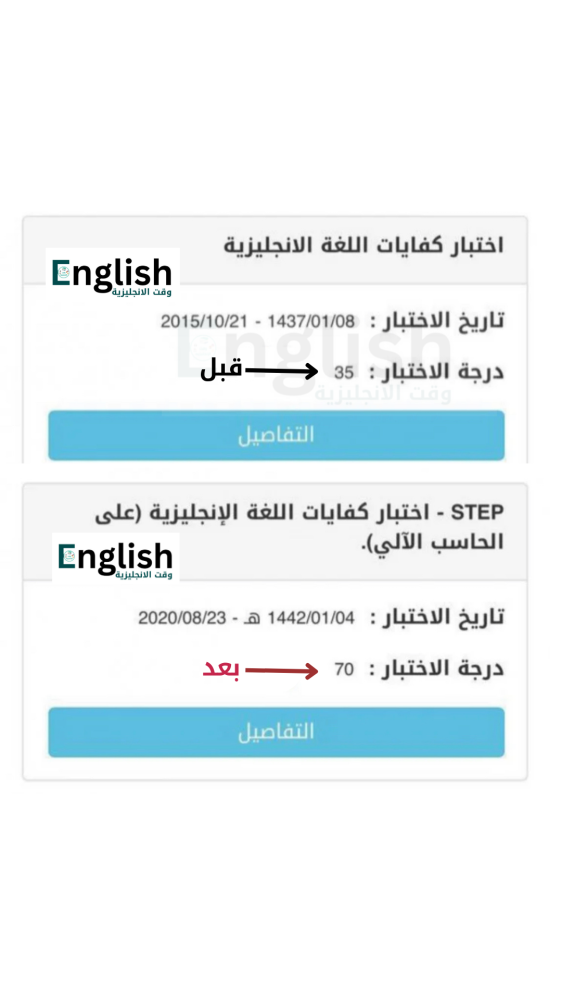The image size is (562, 1000).
Task: Select the Hijri date 1442/01/04
Action: pyautogui.click(x=311, y=617)
